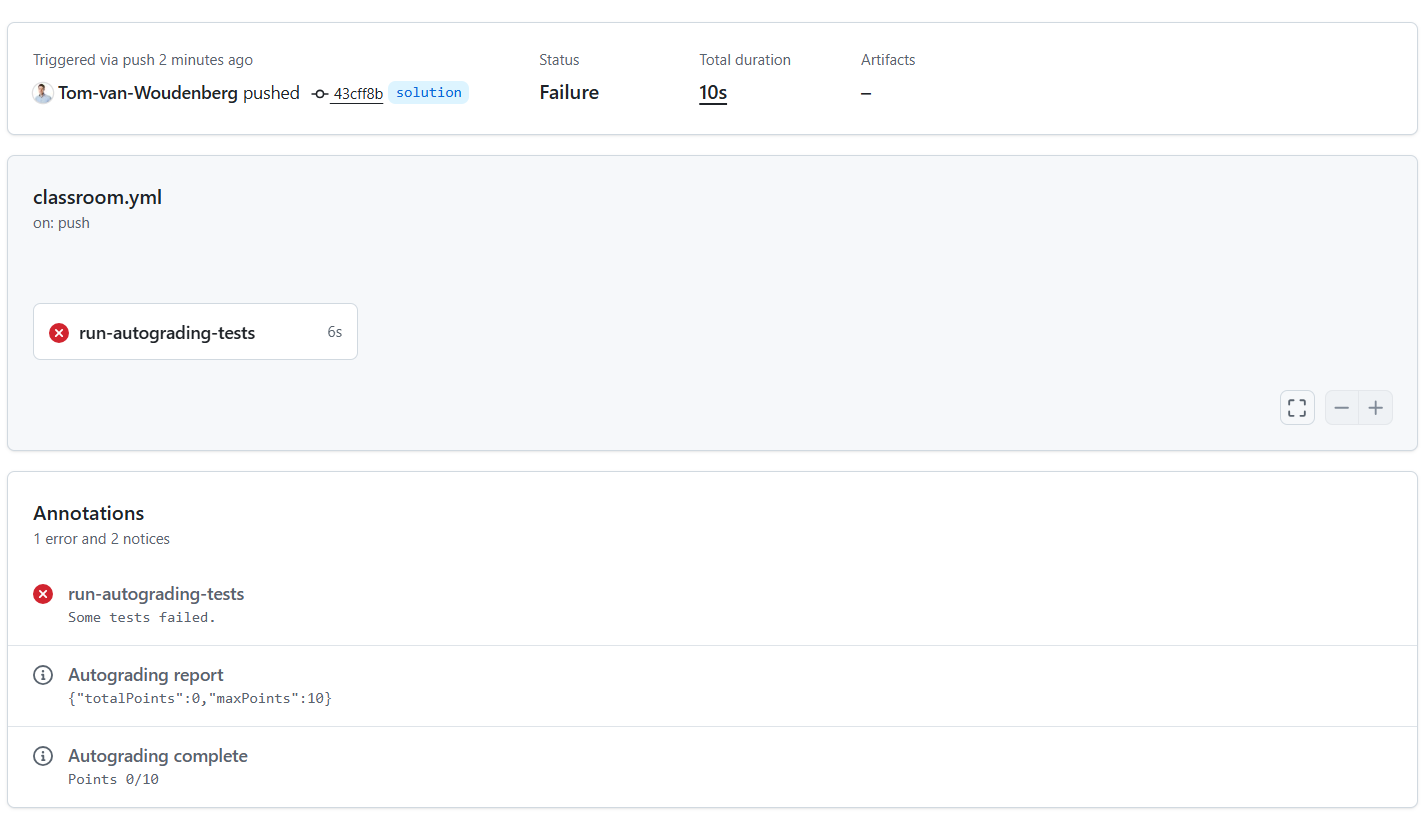1427x819 pixels.
Task: Click the Total duration label
Action: pos(745,60)
